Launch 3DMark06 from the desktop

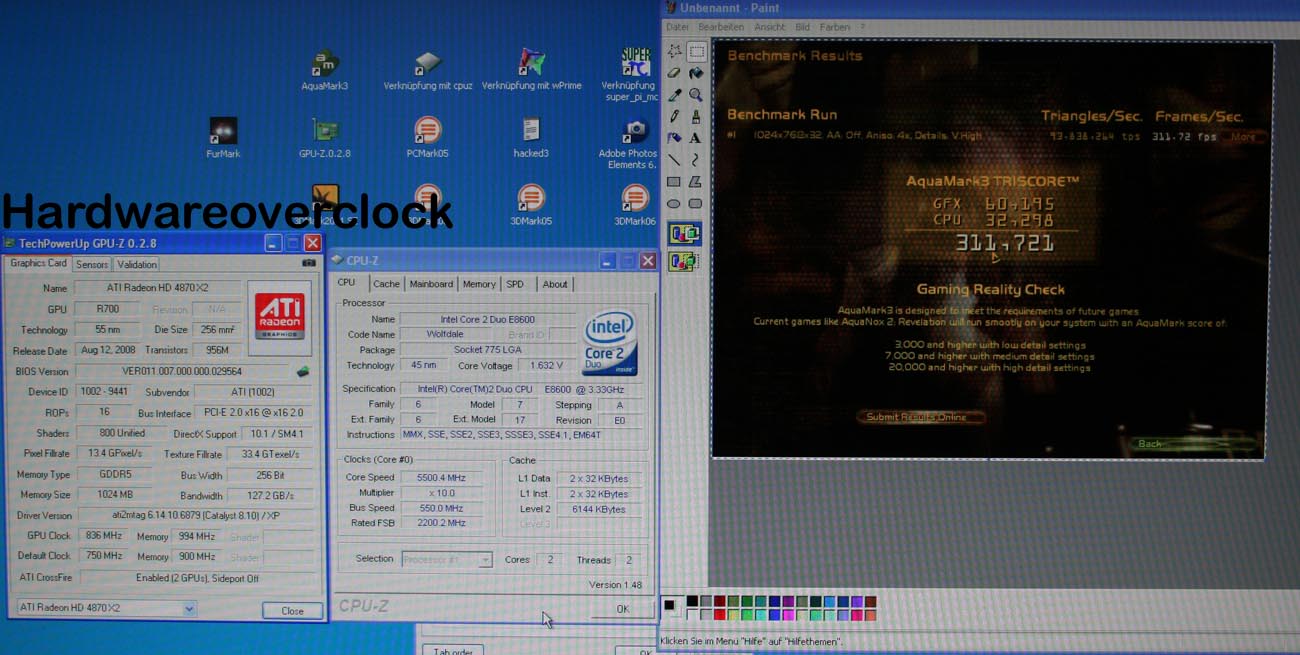coord(635,205)
